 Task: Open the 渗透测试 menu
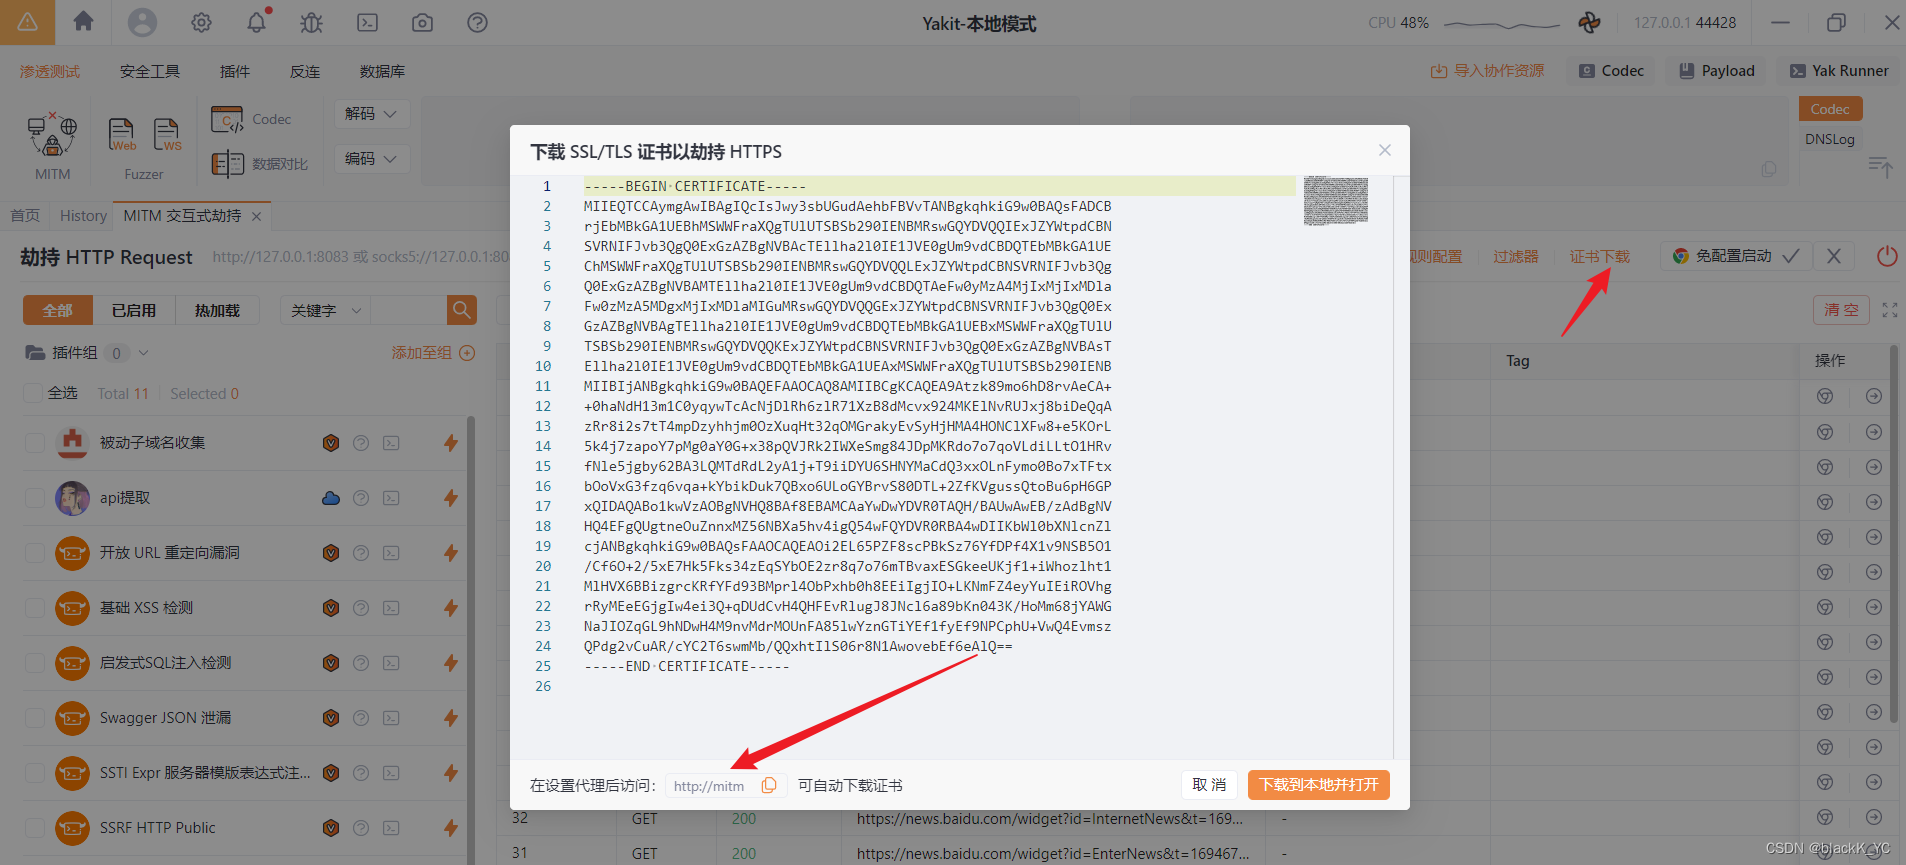coord(50,71)
